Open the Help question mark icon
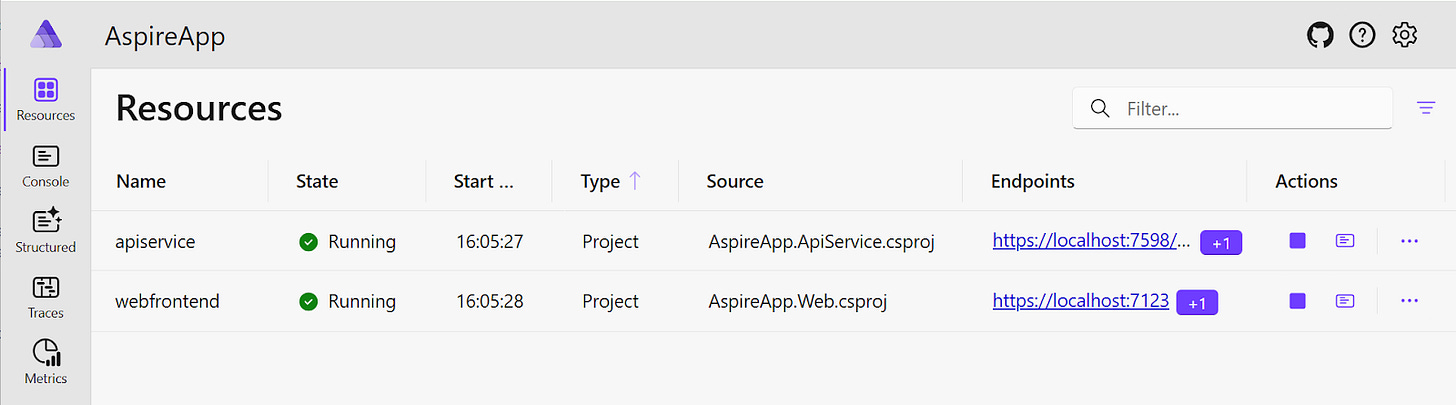The image size is (1456, 405). (1362, 36)
